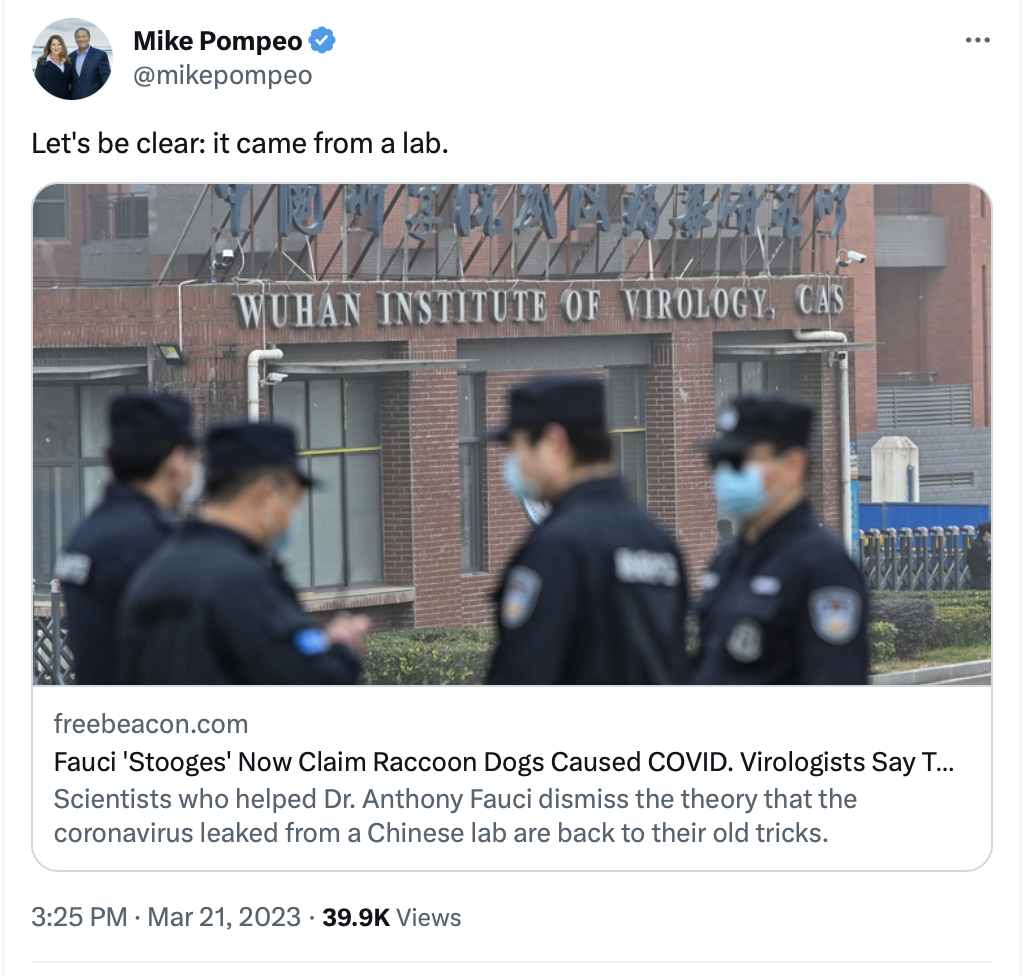Open the three-dot more options menu

[x=977, y=40]
